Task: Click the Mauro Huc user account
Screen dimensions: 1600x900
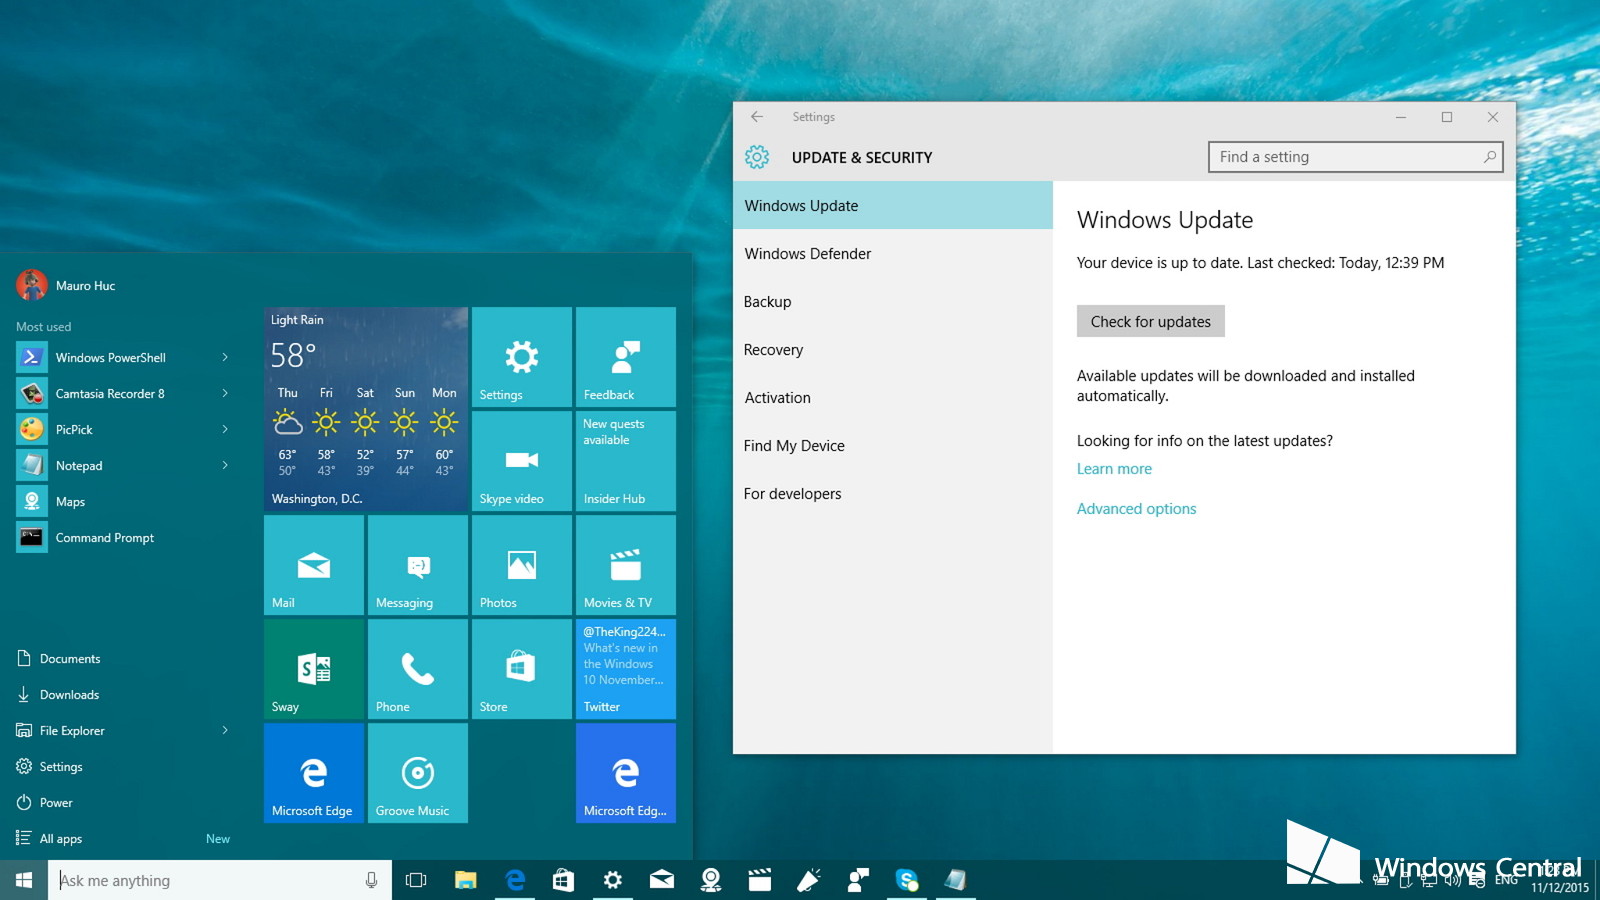Action: pos(66,285)
